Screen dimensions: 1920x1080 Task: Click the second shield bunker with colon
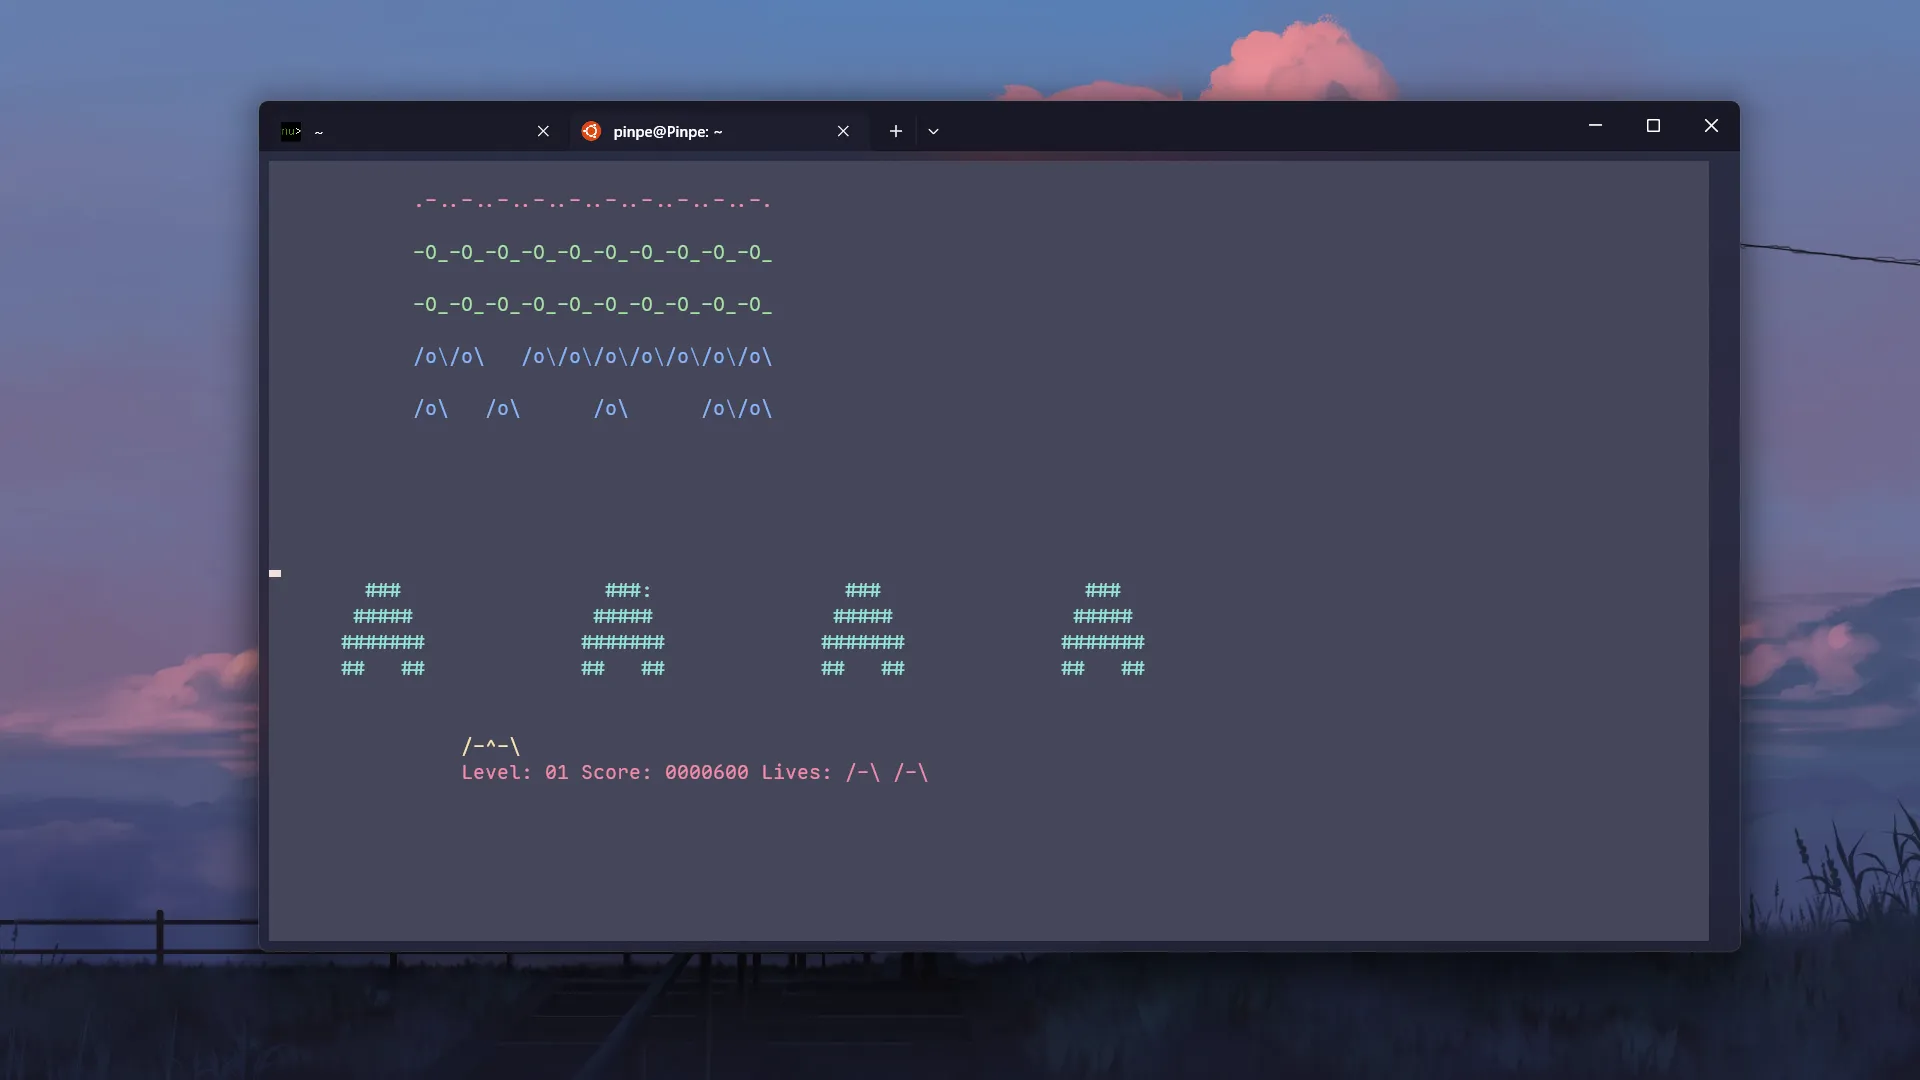coord(623,629)
